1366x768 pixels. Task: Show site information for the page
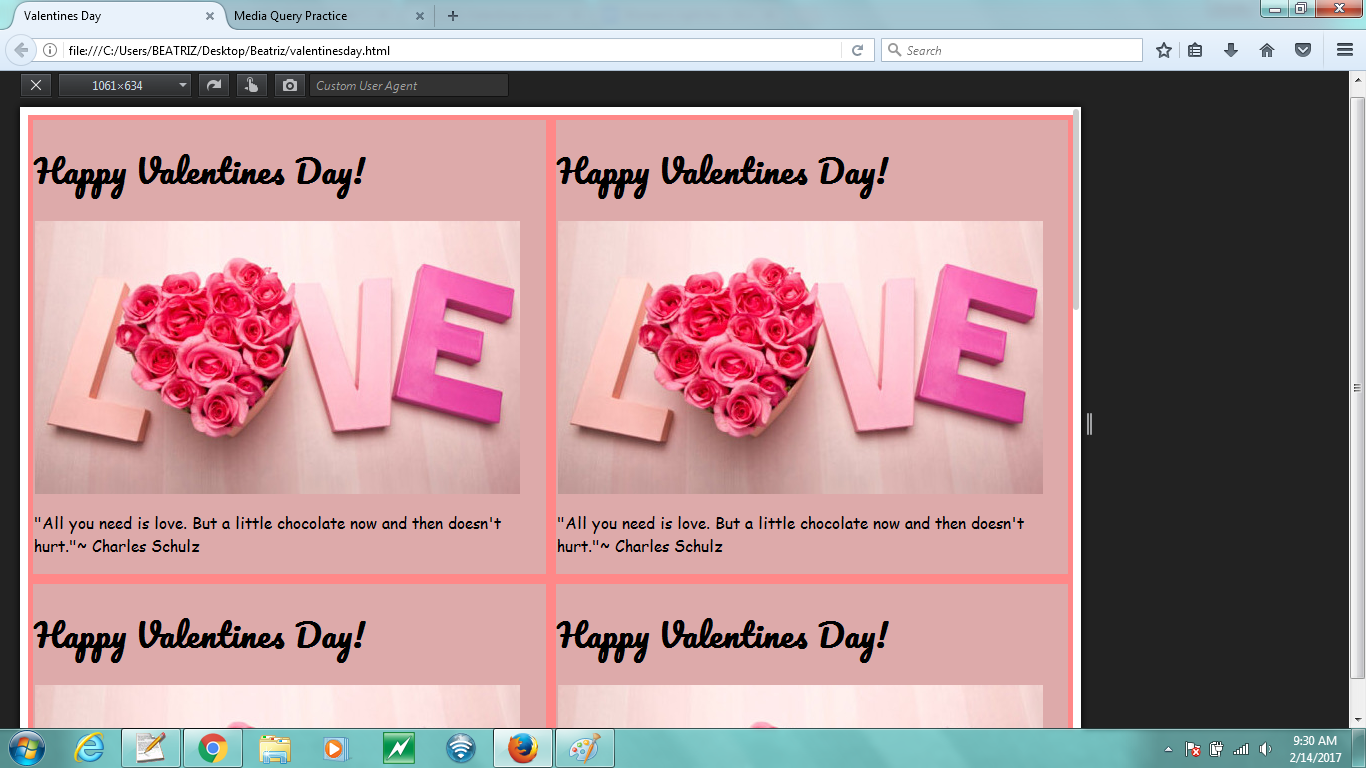pyautogui.click(x=49, y=50)
